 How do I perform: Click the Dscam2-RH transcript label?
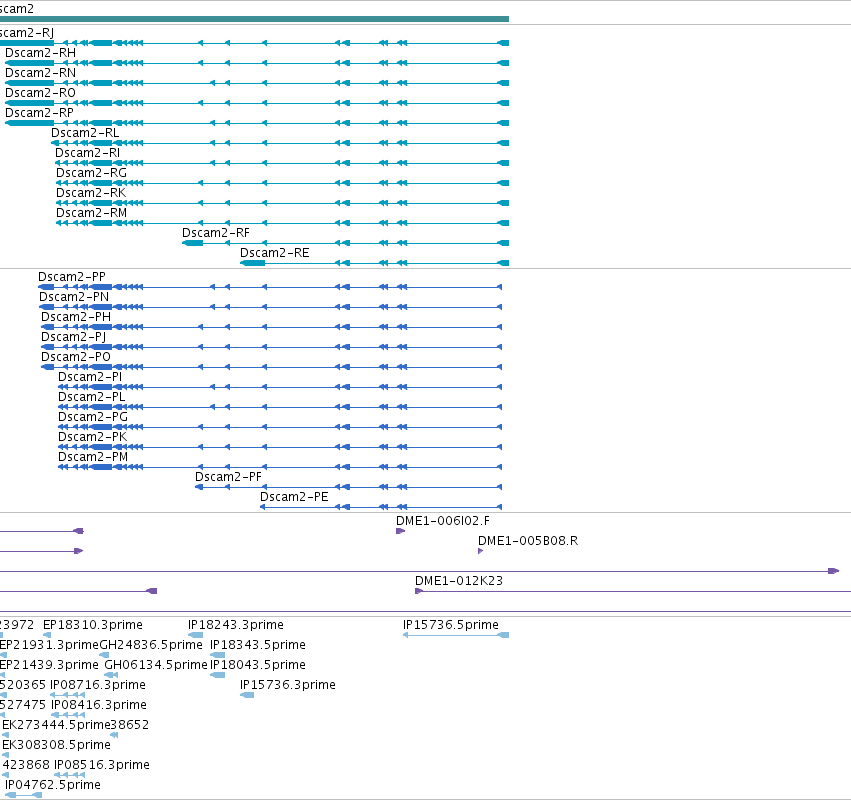tap(40, 53)
